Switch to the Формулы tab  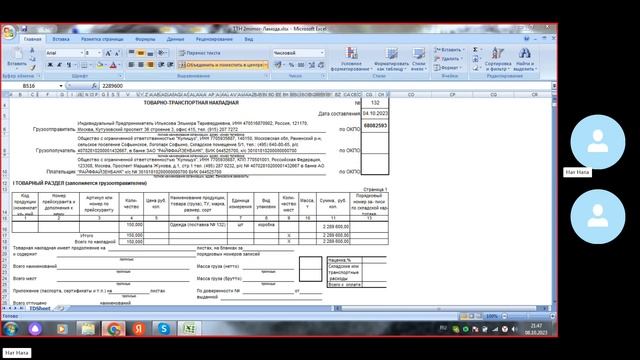pyautogui.click(x=145, y=39)
